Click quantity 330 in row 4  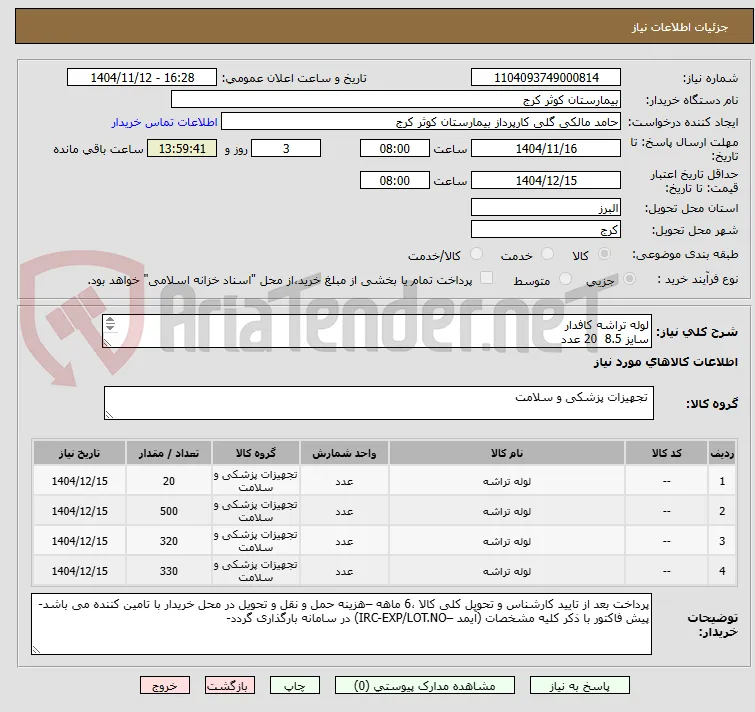click(169, 571)
